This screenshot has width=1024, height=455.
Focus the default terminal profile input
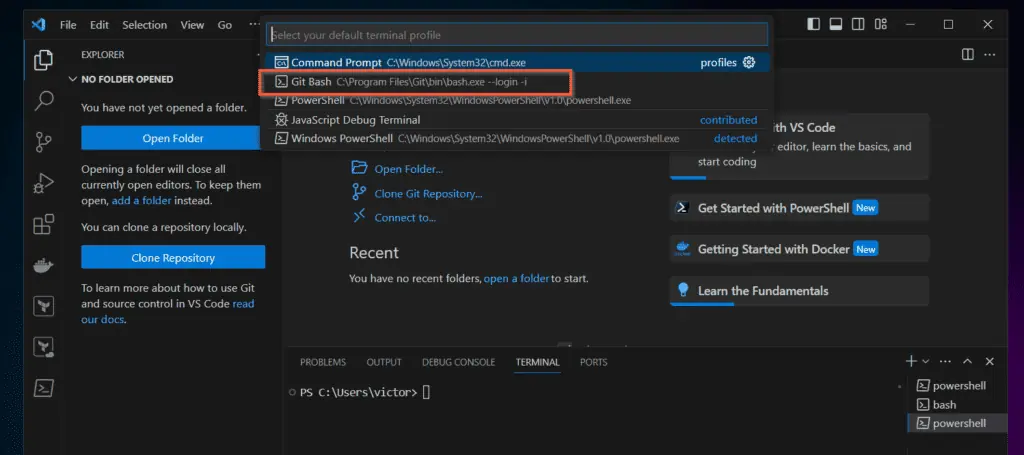(x=517, y=35)
